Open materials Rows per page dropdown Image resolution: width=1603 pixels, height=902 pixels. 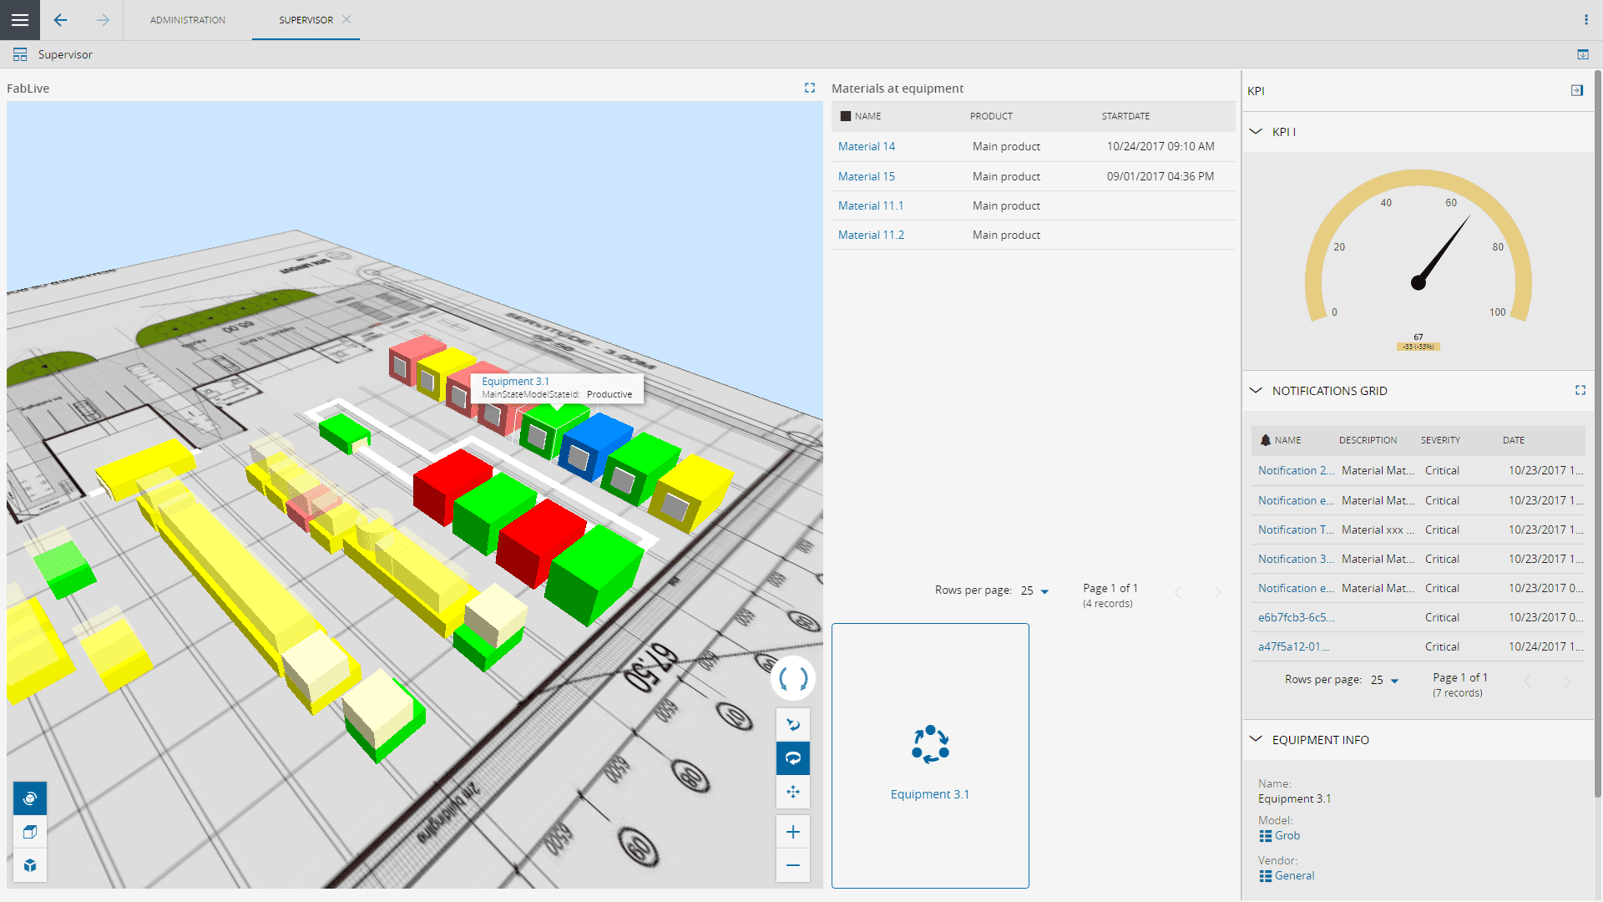point(1035,591)
